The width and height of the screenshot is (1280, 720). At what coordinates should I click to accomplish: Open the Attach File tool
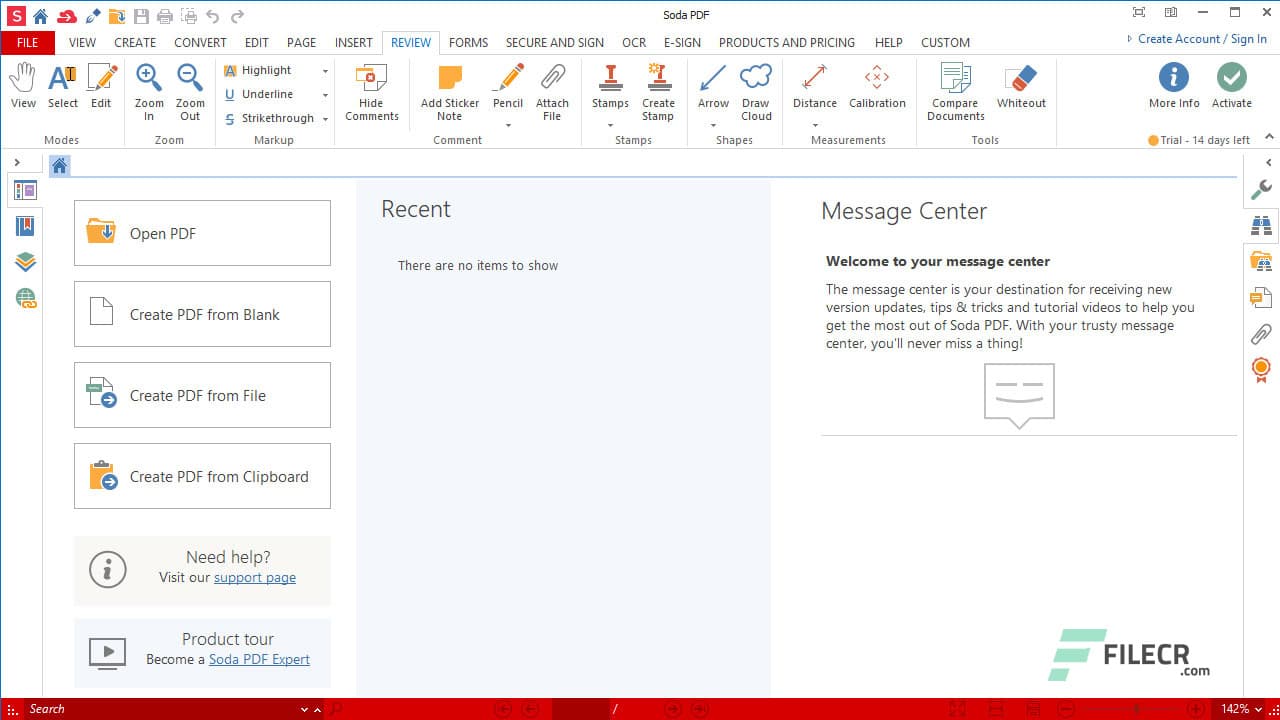click(552, 90)
